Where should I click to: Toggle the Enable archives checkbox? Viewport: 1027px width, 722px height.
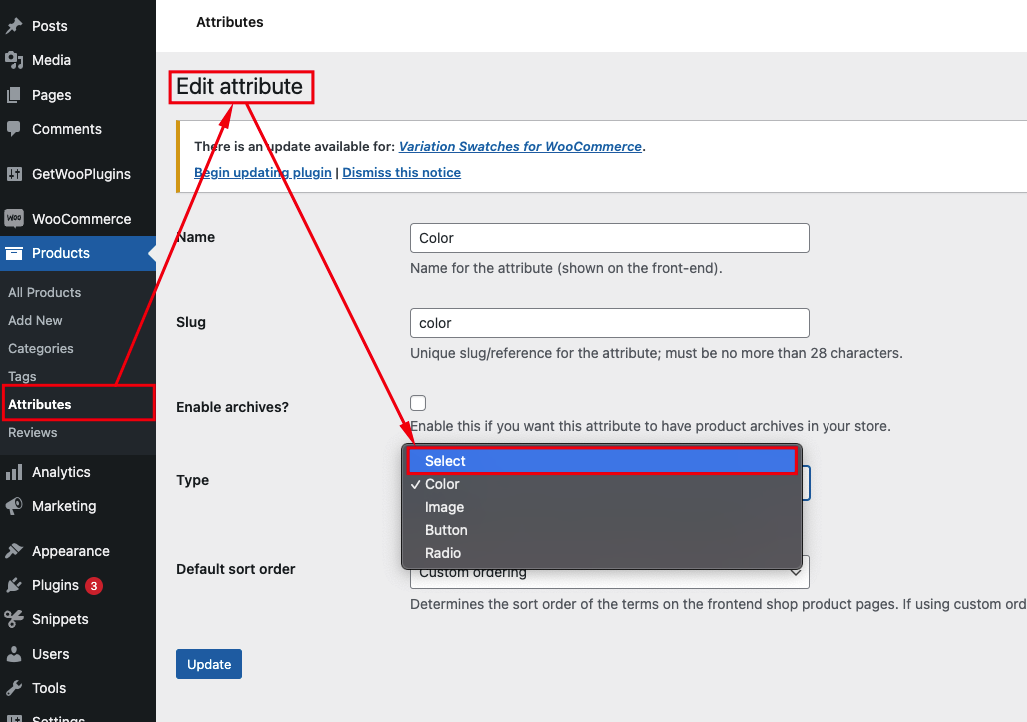(418, 403)
